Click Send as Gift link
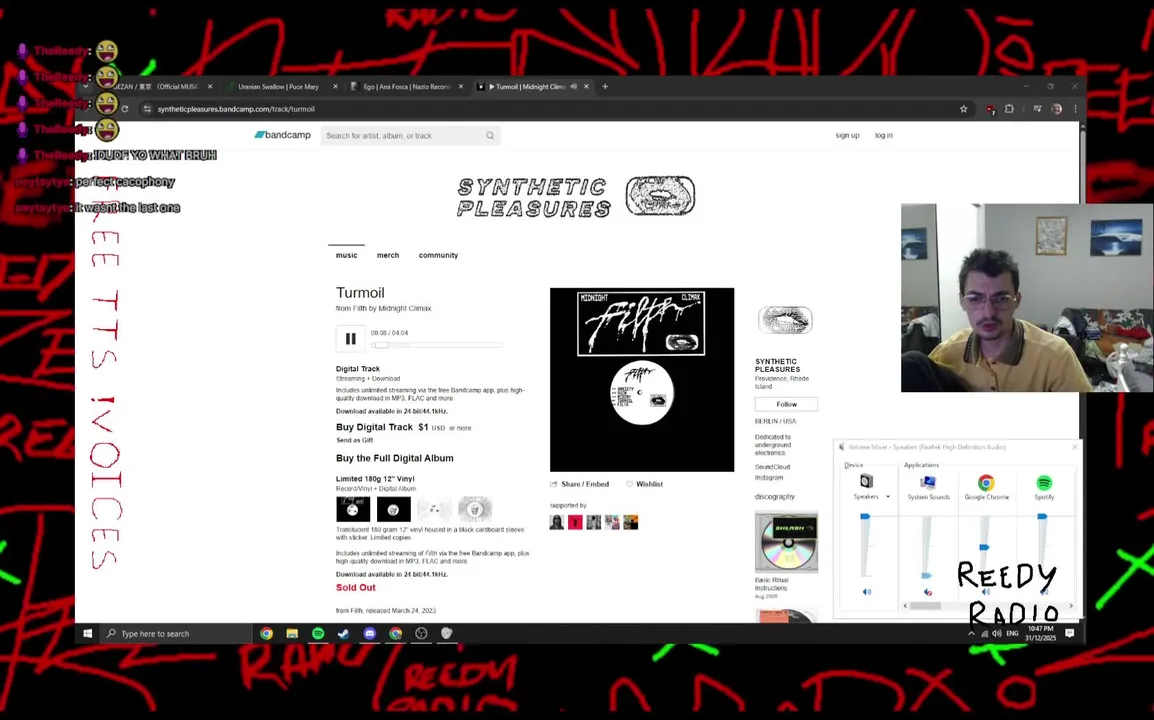This screenshot has width=1154, height=720. click(355, 440)
